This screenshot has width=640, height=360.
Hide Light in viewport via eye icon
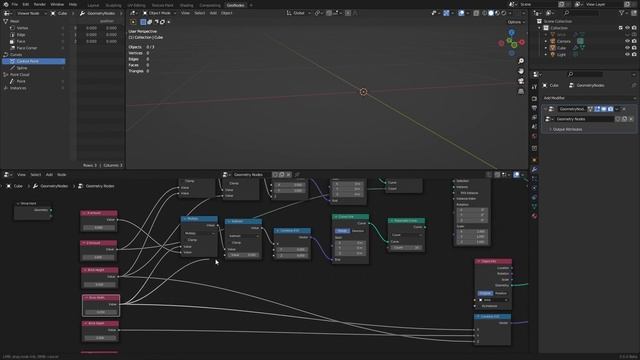(627, 54)
